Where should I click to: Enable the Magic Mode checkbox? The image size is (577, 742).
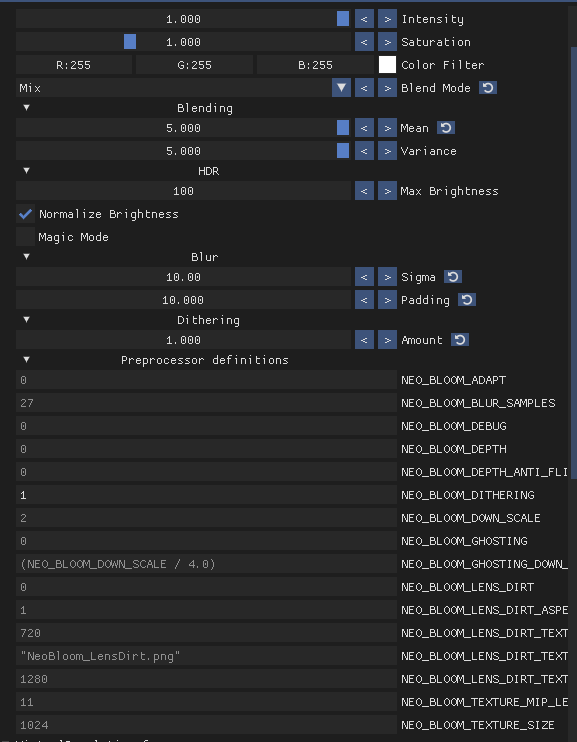[26, 237]
